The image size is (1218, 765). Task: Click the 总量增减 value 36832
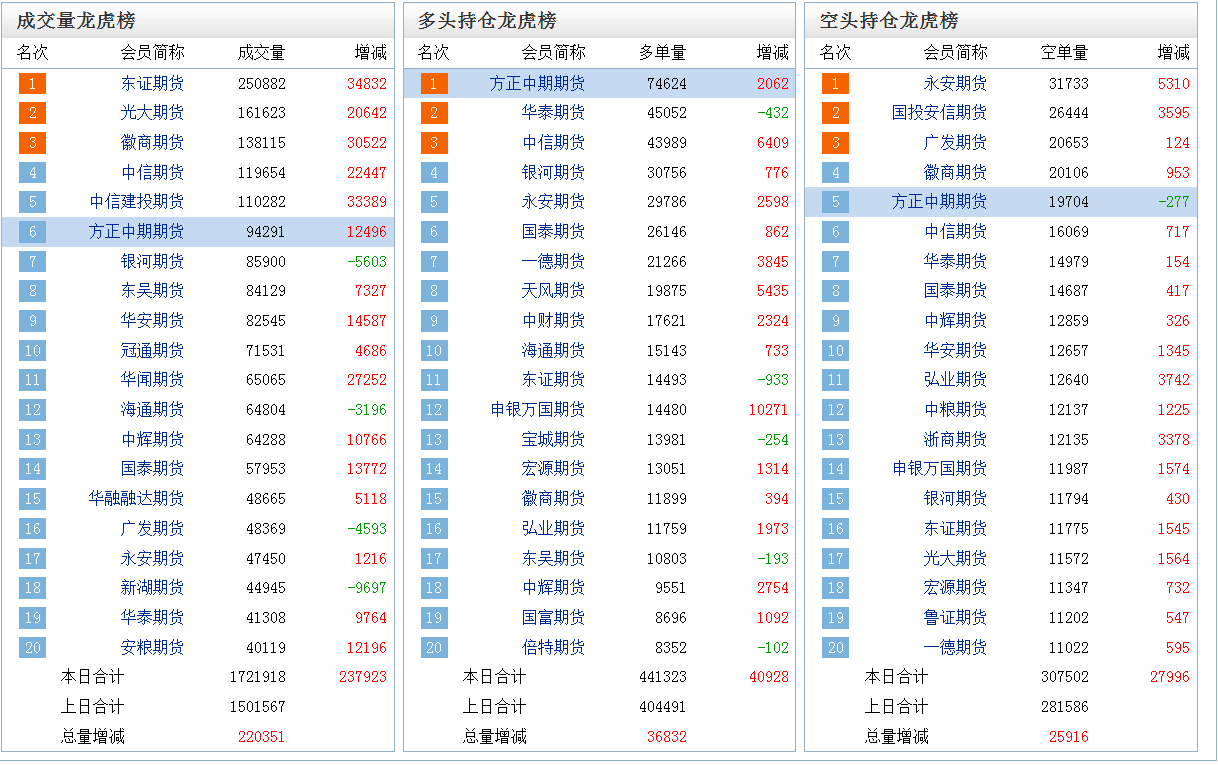coord(667,737)
